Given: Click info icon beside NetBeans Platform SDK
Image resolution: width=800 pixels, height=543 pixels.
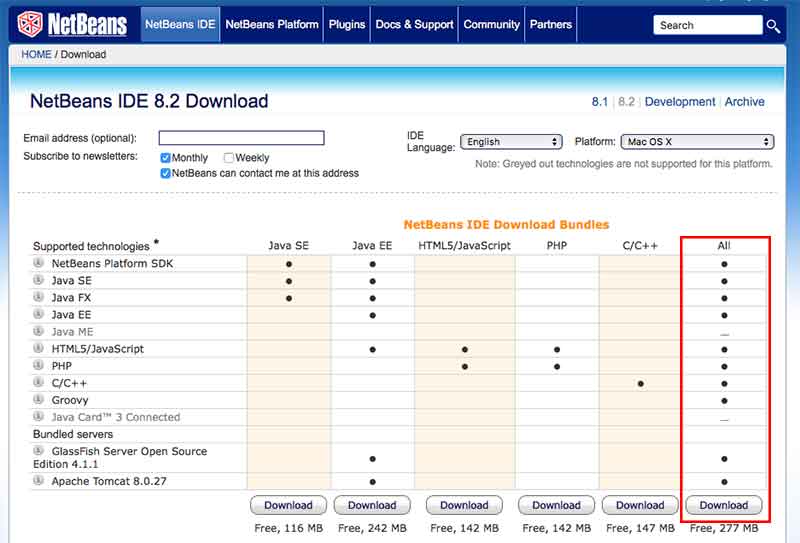Looking at the screenshot, I should click(38, 263).
